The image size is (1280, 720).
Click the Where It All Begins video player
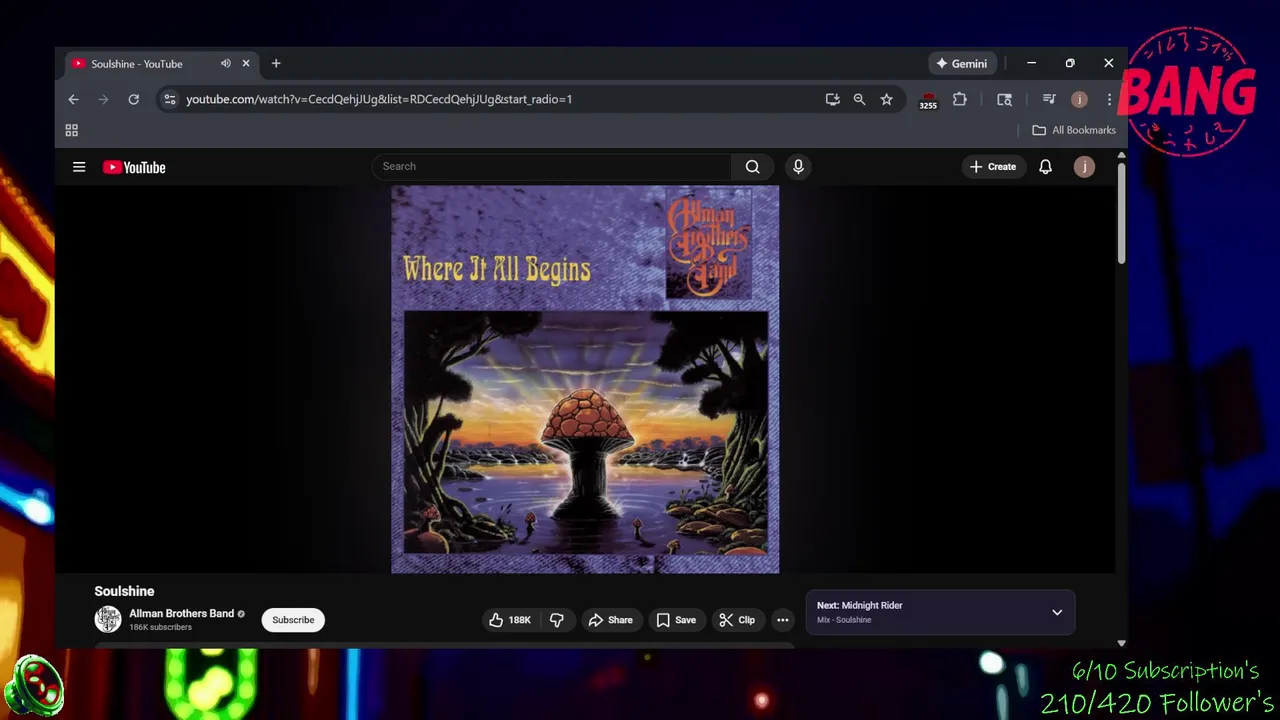pos(585,379)
